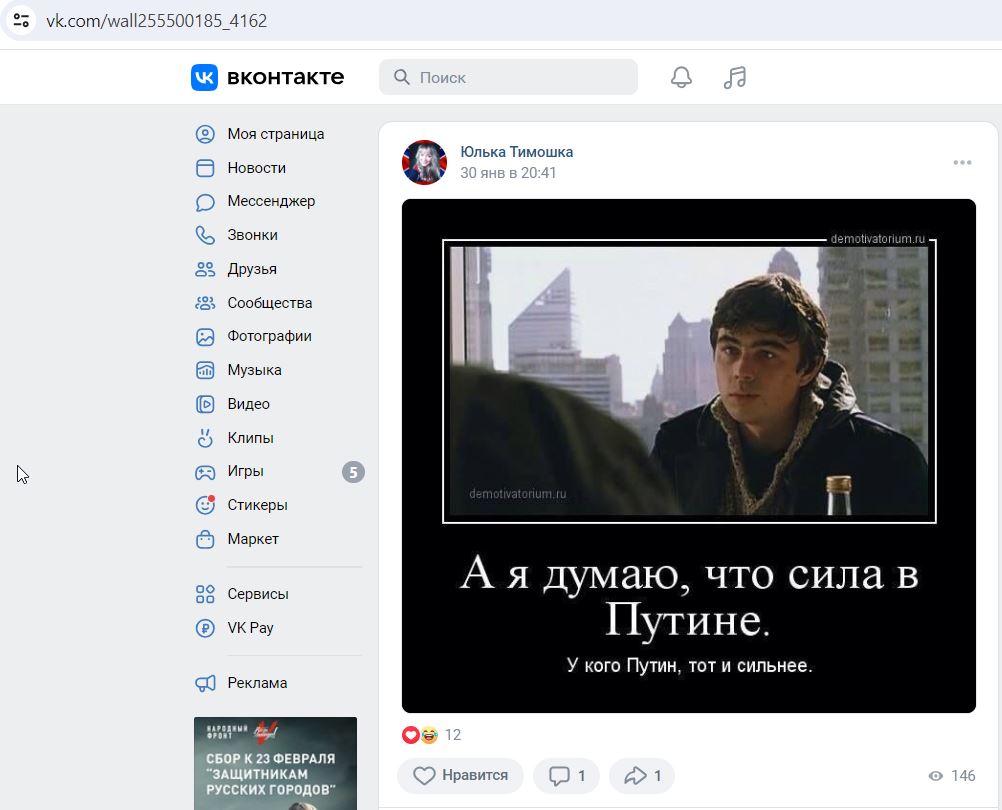
Task: Click the Игры gamepad icon
Action: point(205,472)
